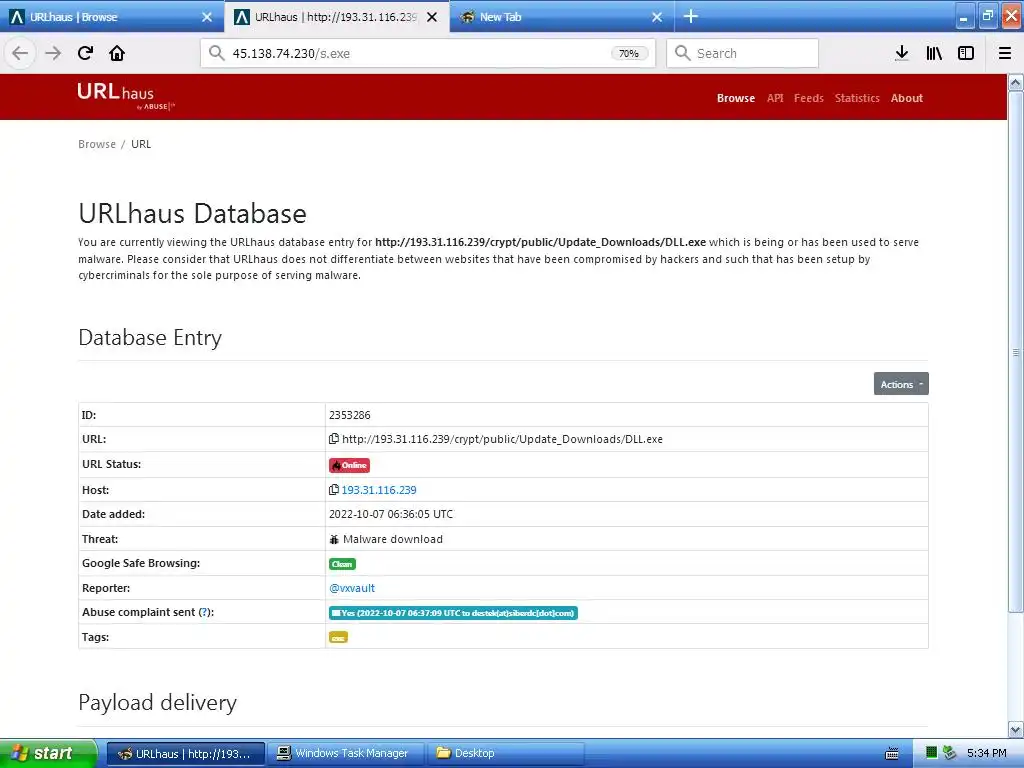Click the (?) help link for abuse complaint
Viewport: 1024px width, 768px height.
pos(204,612)
